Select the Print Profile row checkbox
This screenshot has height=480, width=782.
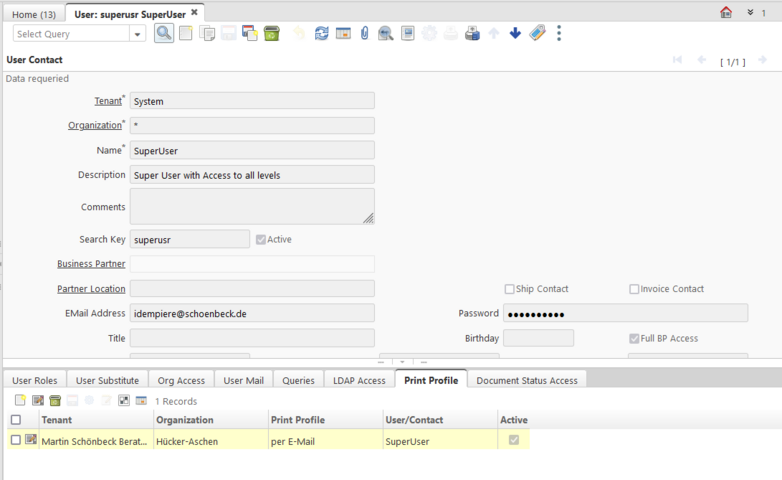pyautogui.click(x=16, y=440)
